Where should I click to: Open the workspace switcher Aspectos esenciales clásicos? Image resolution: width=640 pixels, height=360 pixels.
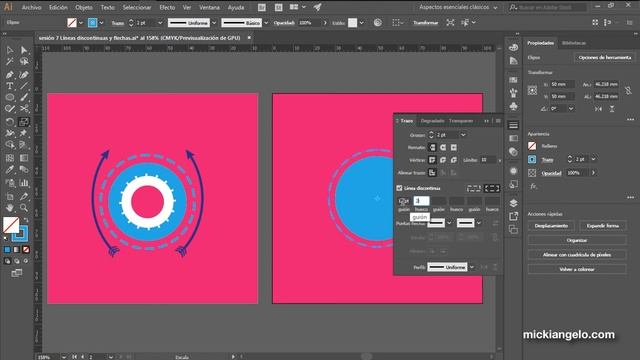tap(458, 7)
